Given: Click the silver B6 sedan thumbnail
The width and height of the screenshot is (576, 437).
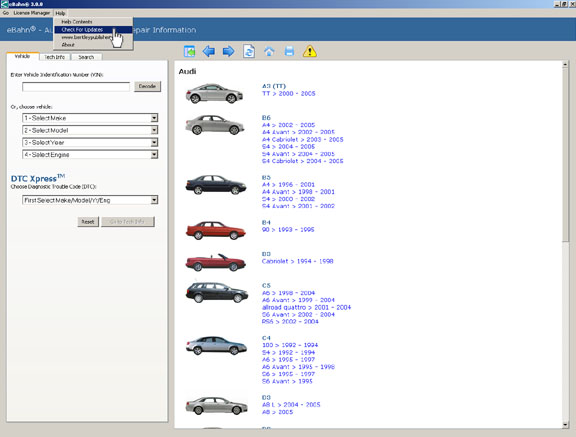Looking at the screenshot, I should (x=215, y=124).
